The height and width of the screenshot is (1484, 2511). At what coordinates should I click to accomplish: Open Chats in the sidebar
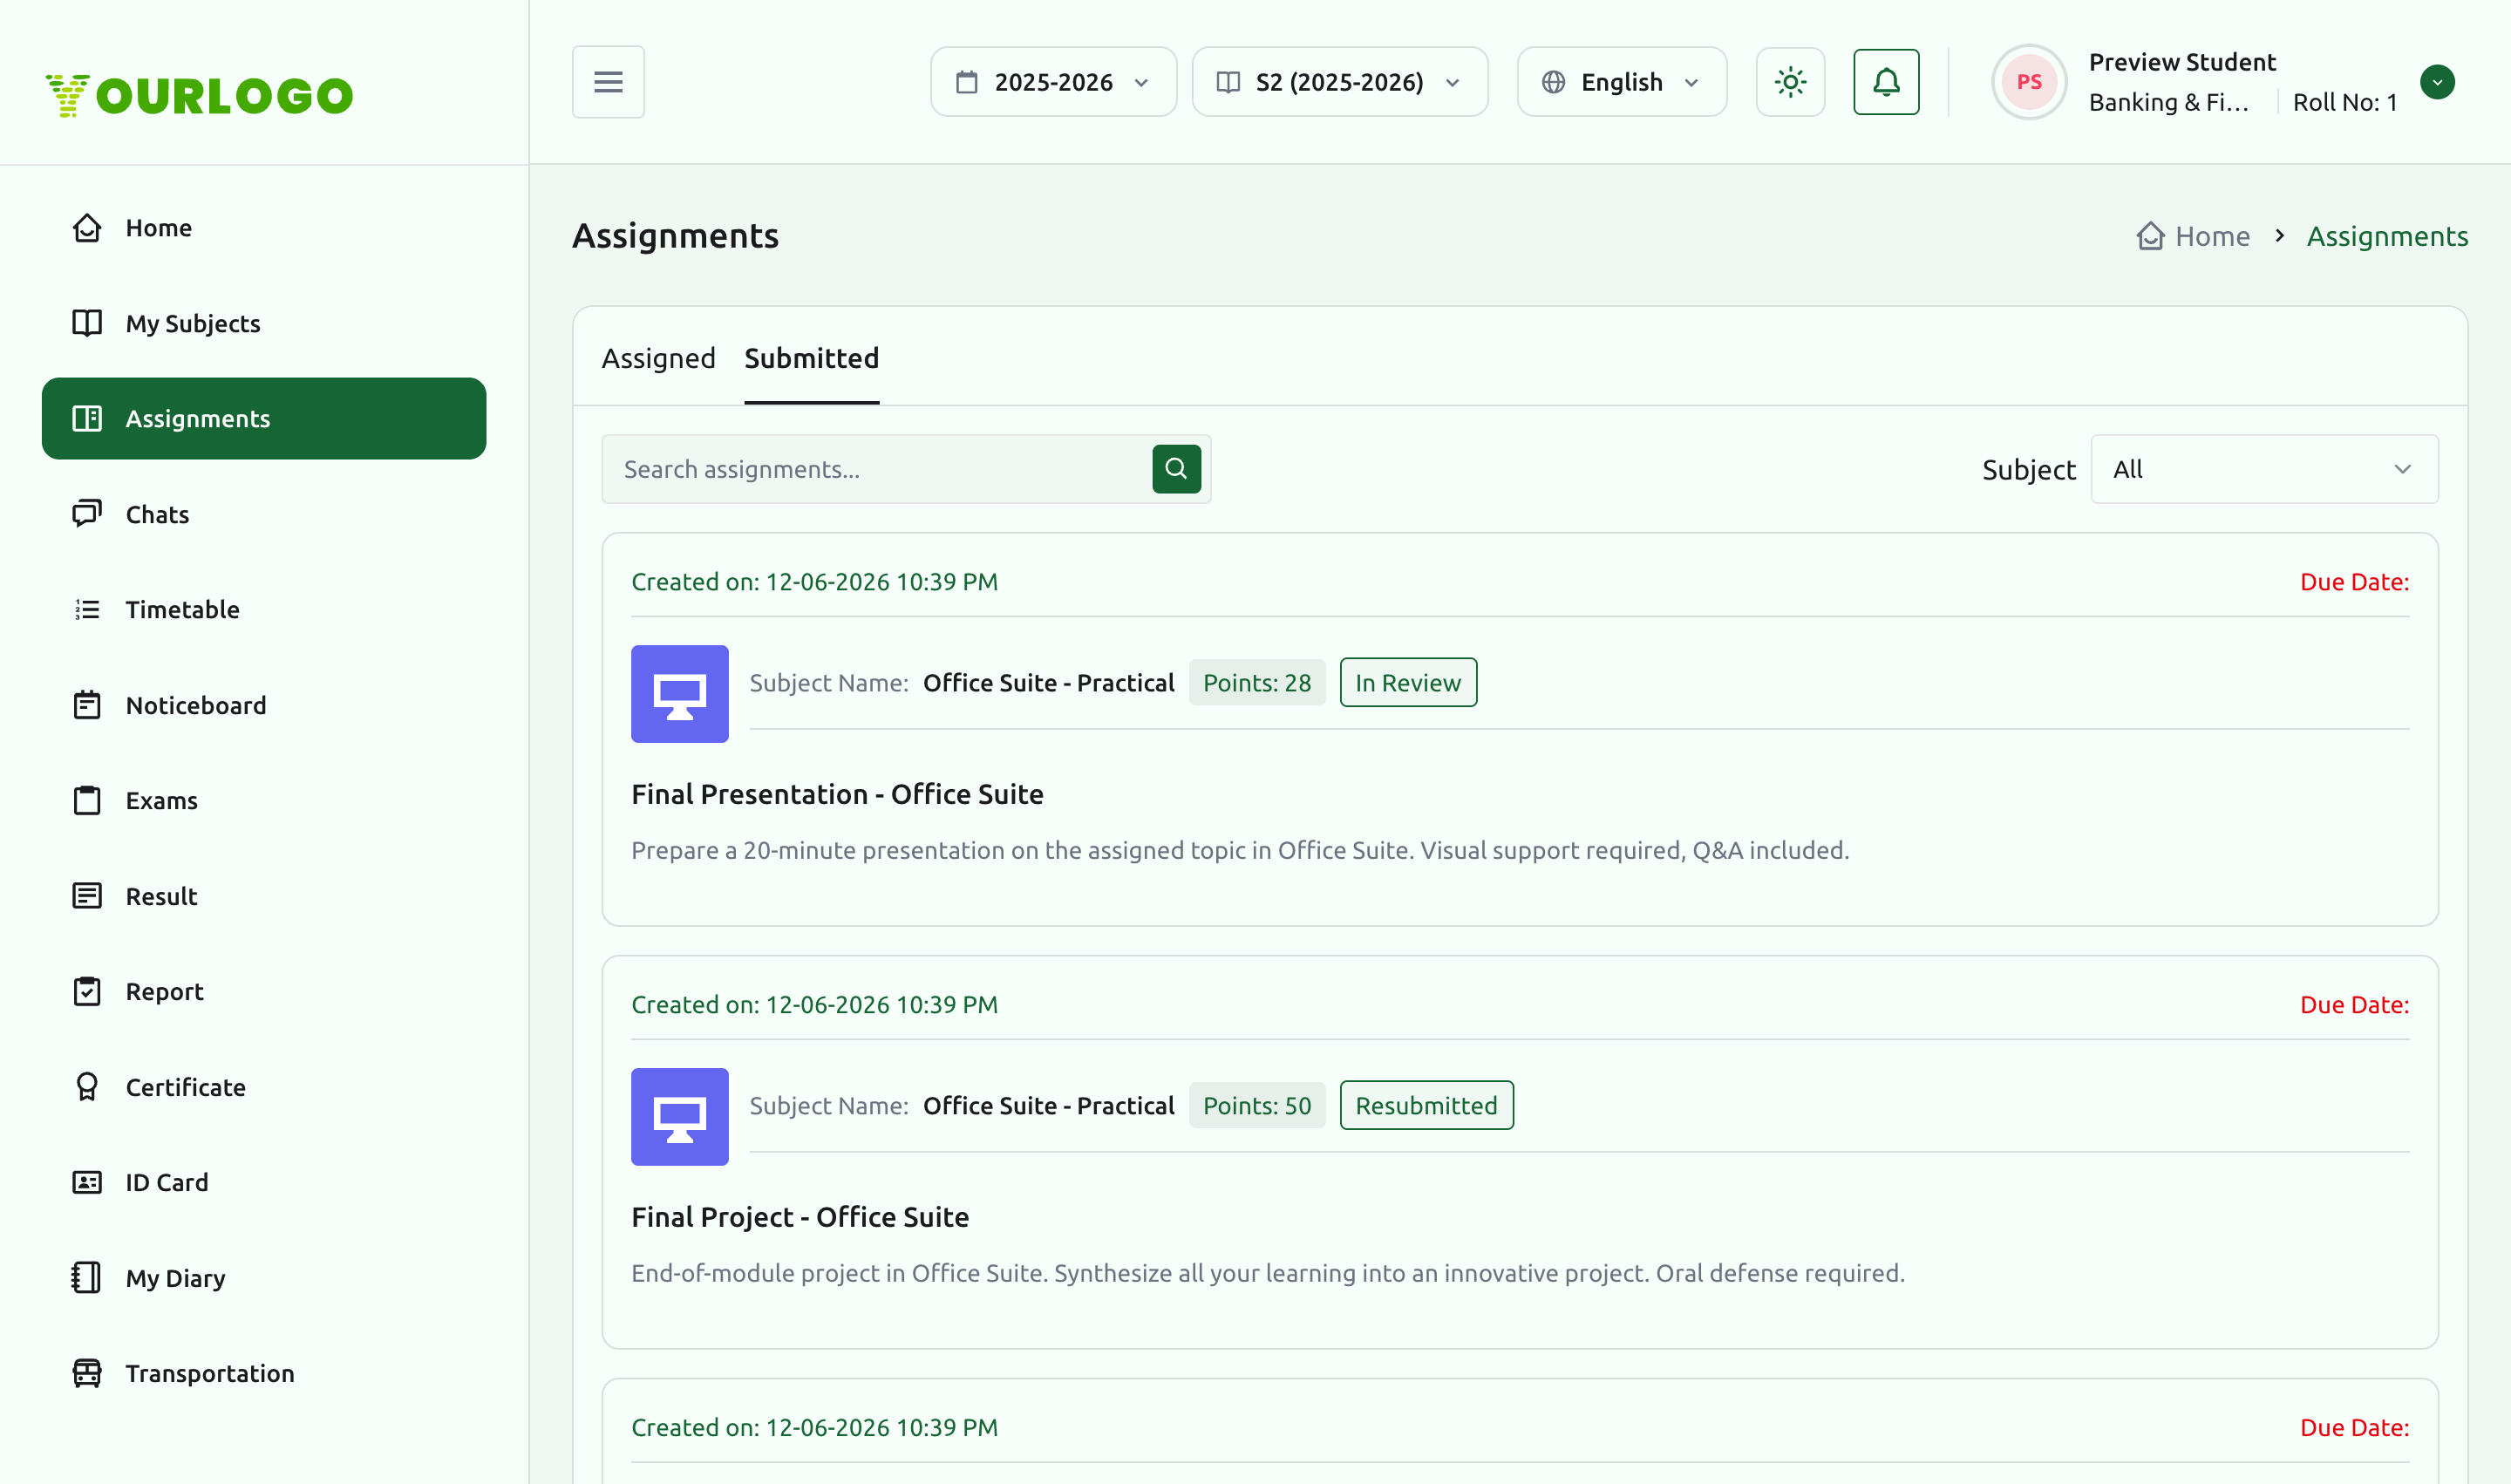[264, 514]
